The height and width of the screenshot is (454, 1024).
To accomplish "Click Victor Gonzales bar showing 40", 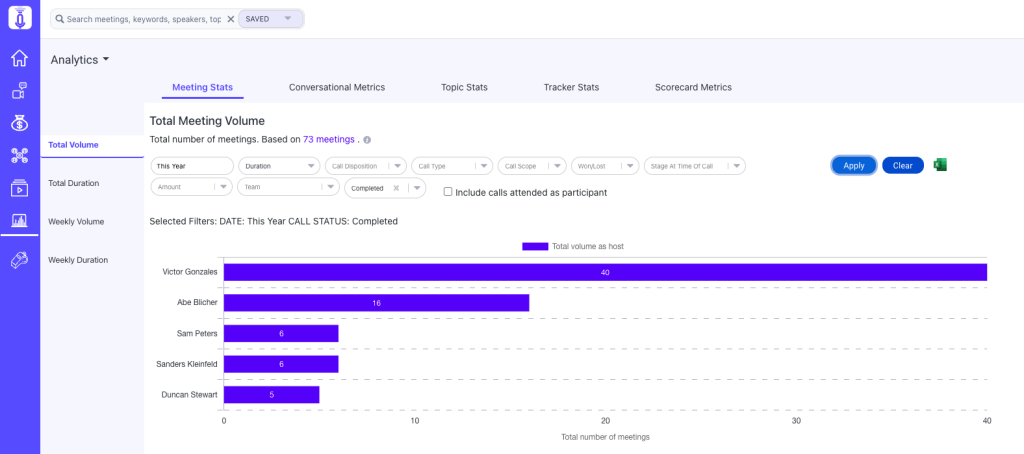I will click(x=605, y=272).
